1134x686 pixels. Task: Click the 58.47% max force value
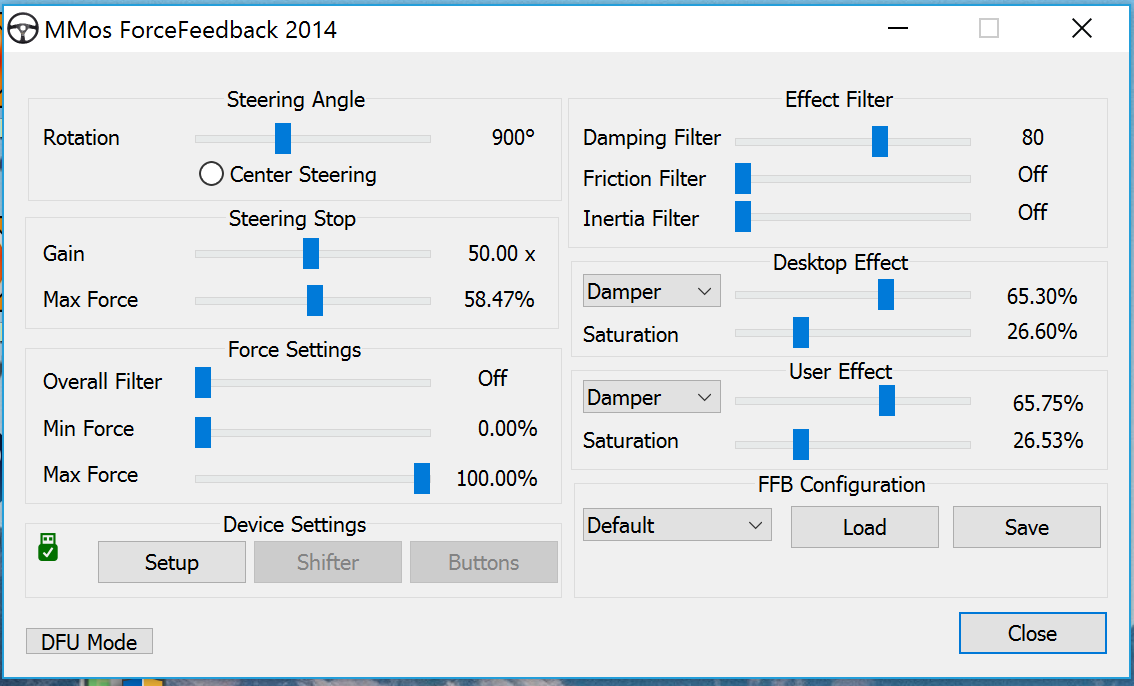pyautogui.click(x=499, y=299)
